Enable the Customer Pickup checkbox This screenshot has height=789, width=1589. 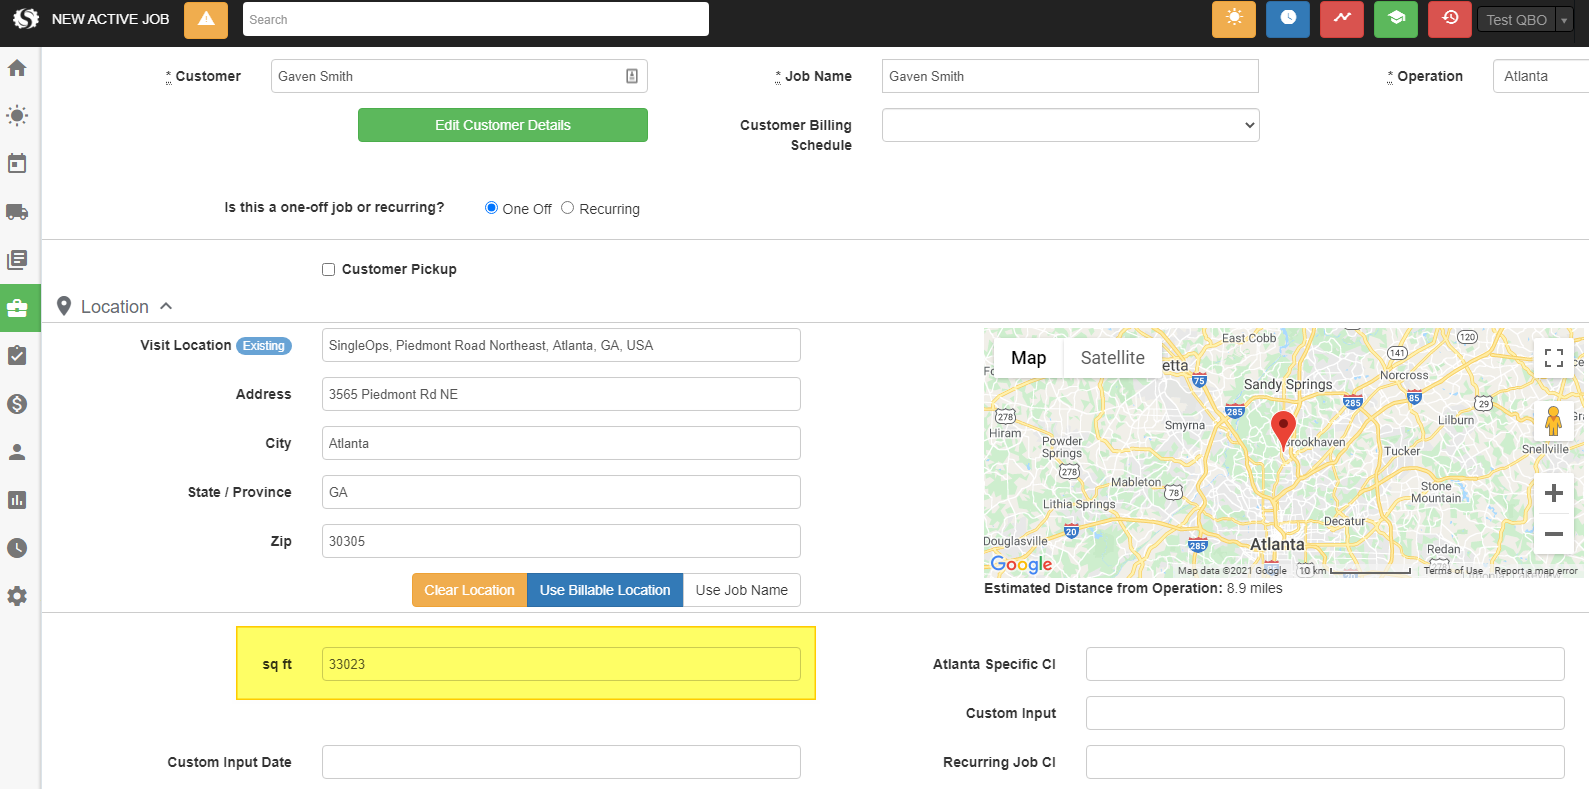pyautogui.click(x=328, y=269)
